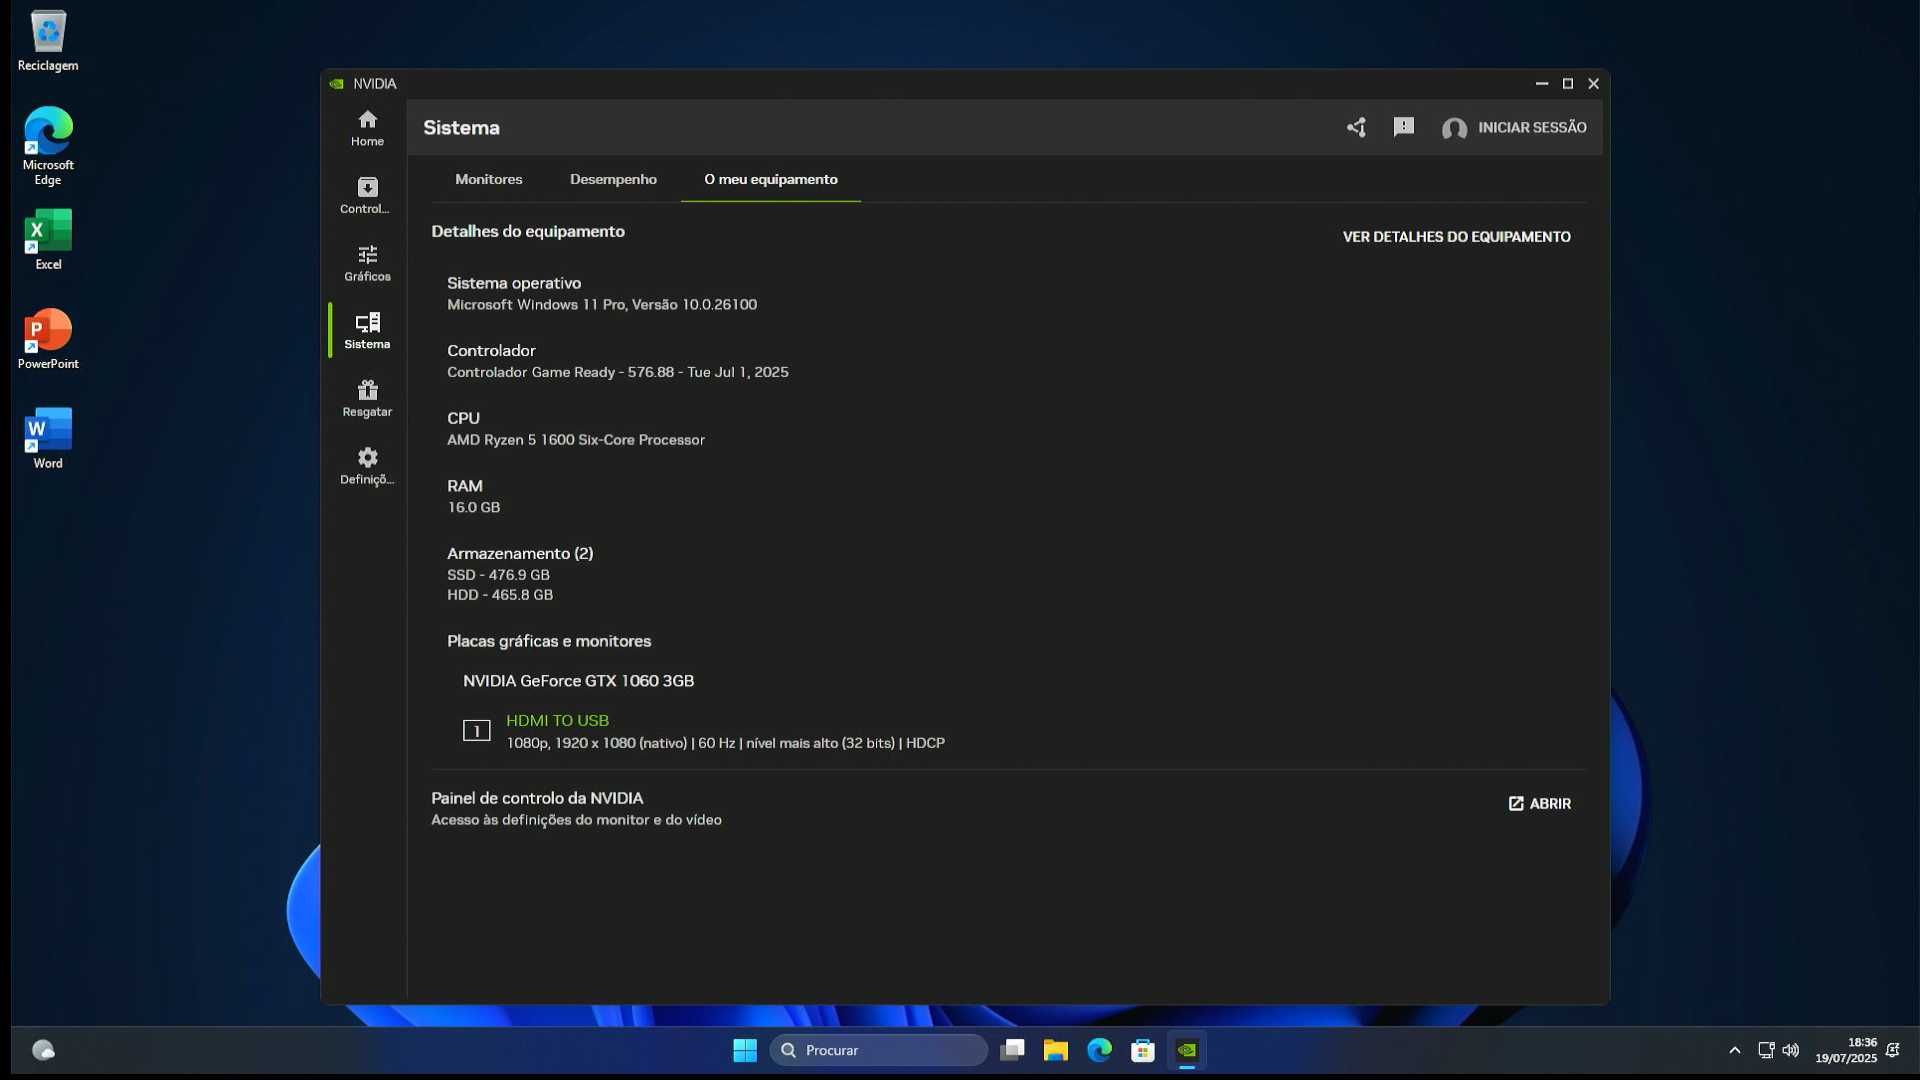
Task: Switch to the Desempenho tab
Action: point(613,179)
